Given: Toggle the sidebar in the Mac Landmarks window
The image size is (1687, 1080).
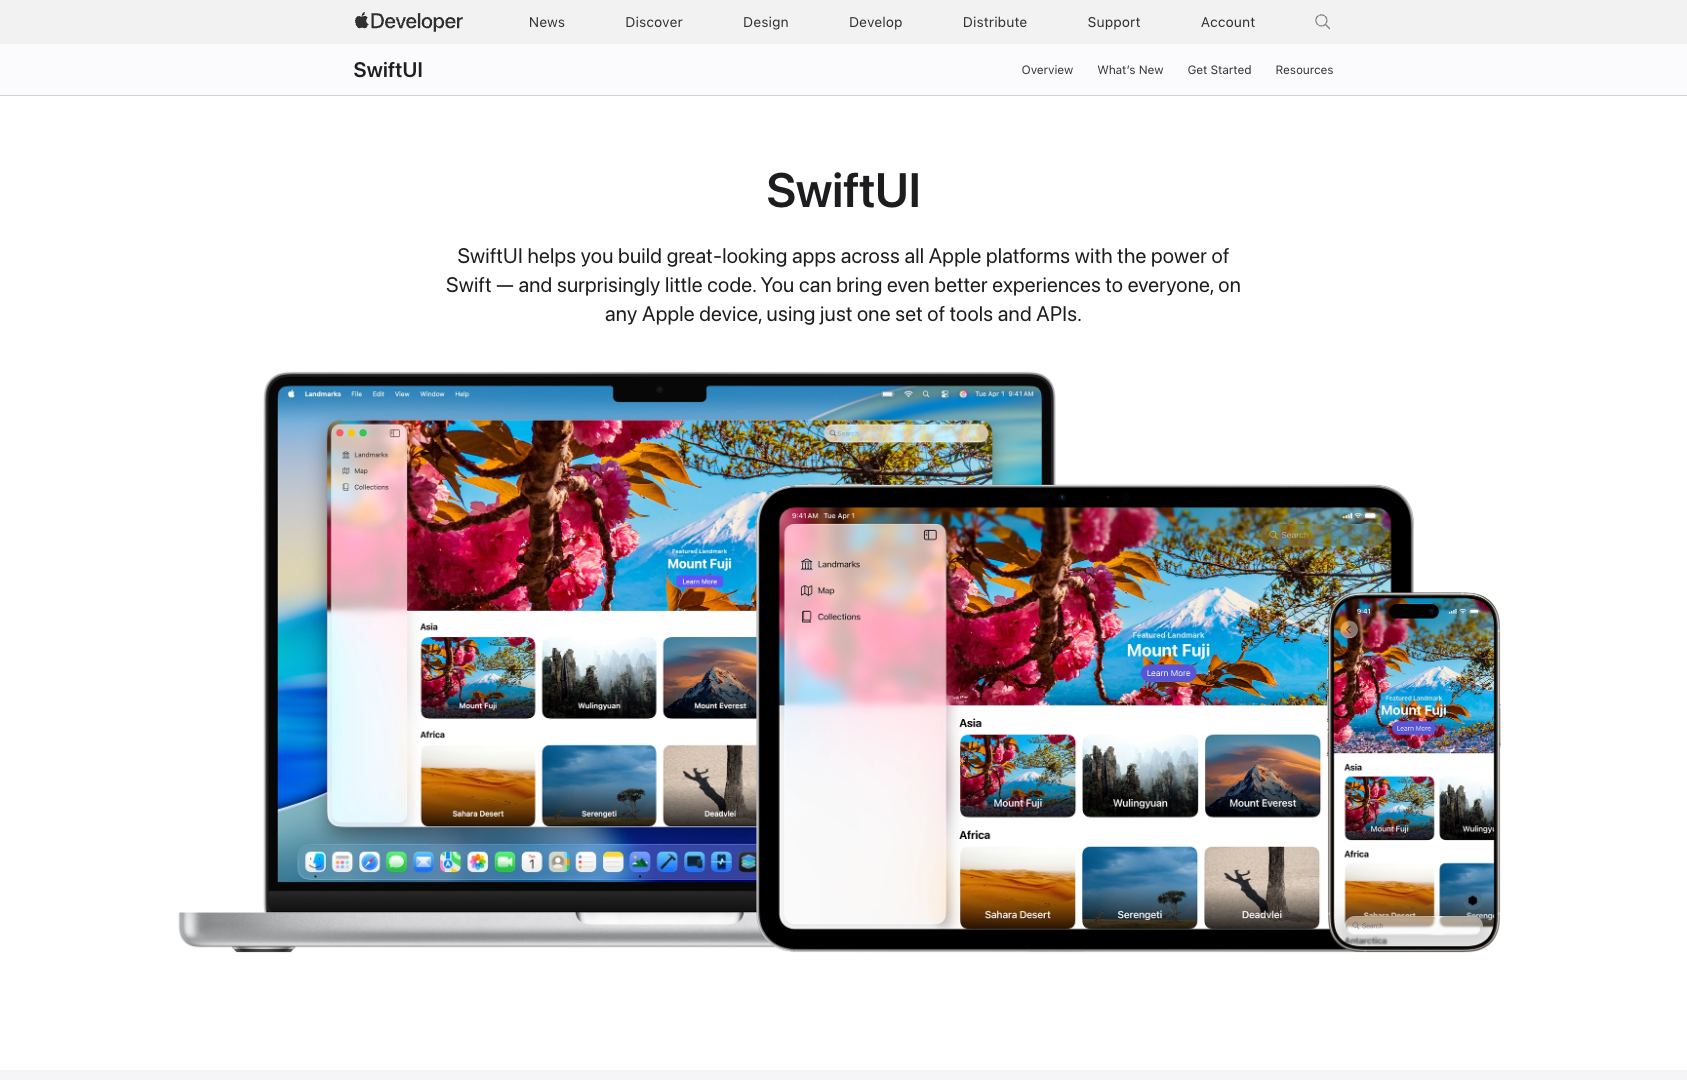Looking at the screenshot, I should (395, 433).
